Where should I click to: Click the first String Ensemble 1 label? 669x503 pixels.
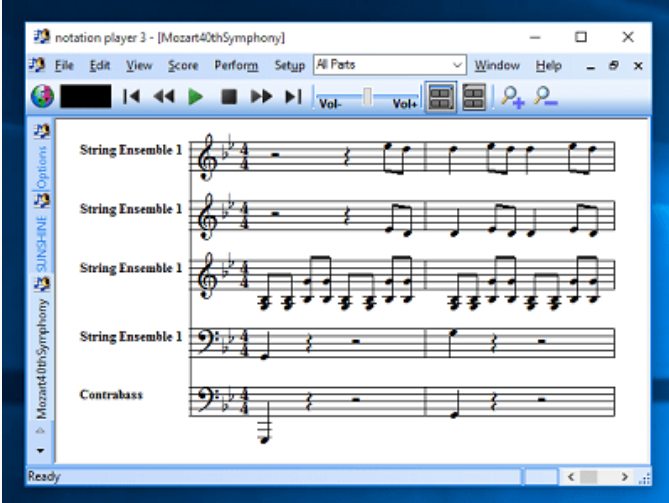click(131, 150)
